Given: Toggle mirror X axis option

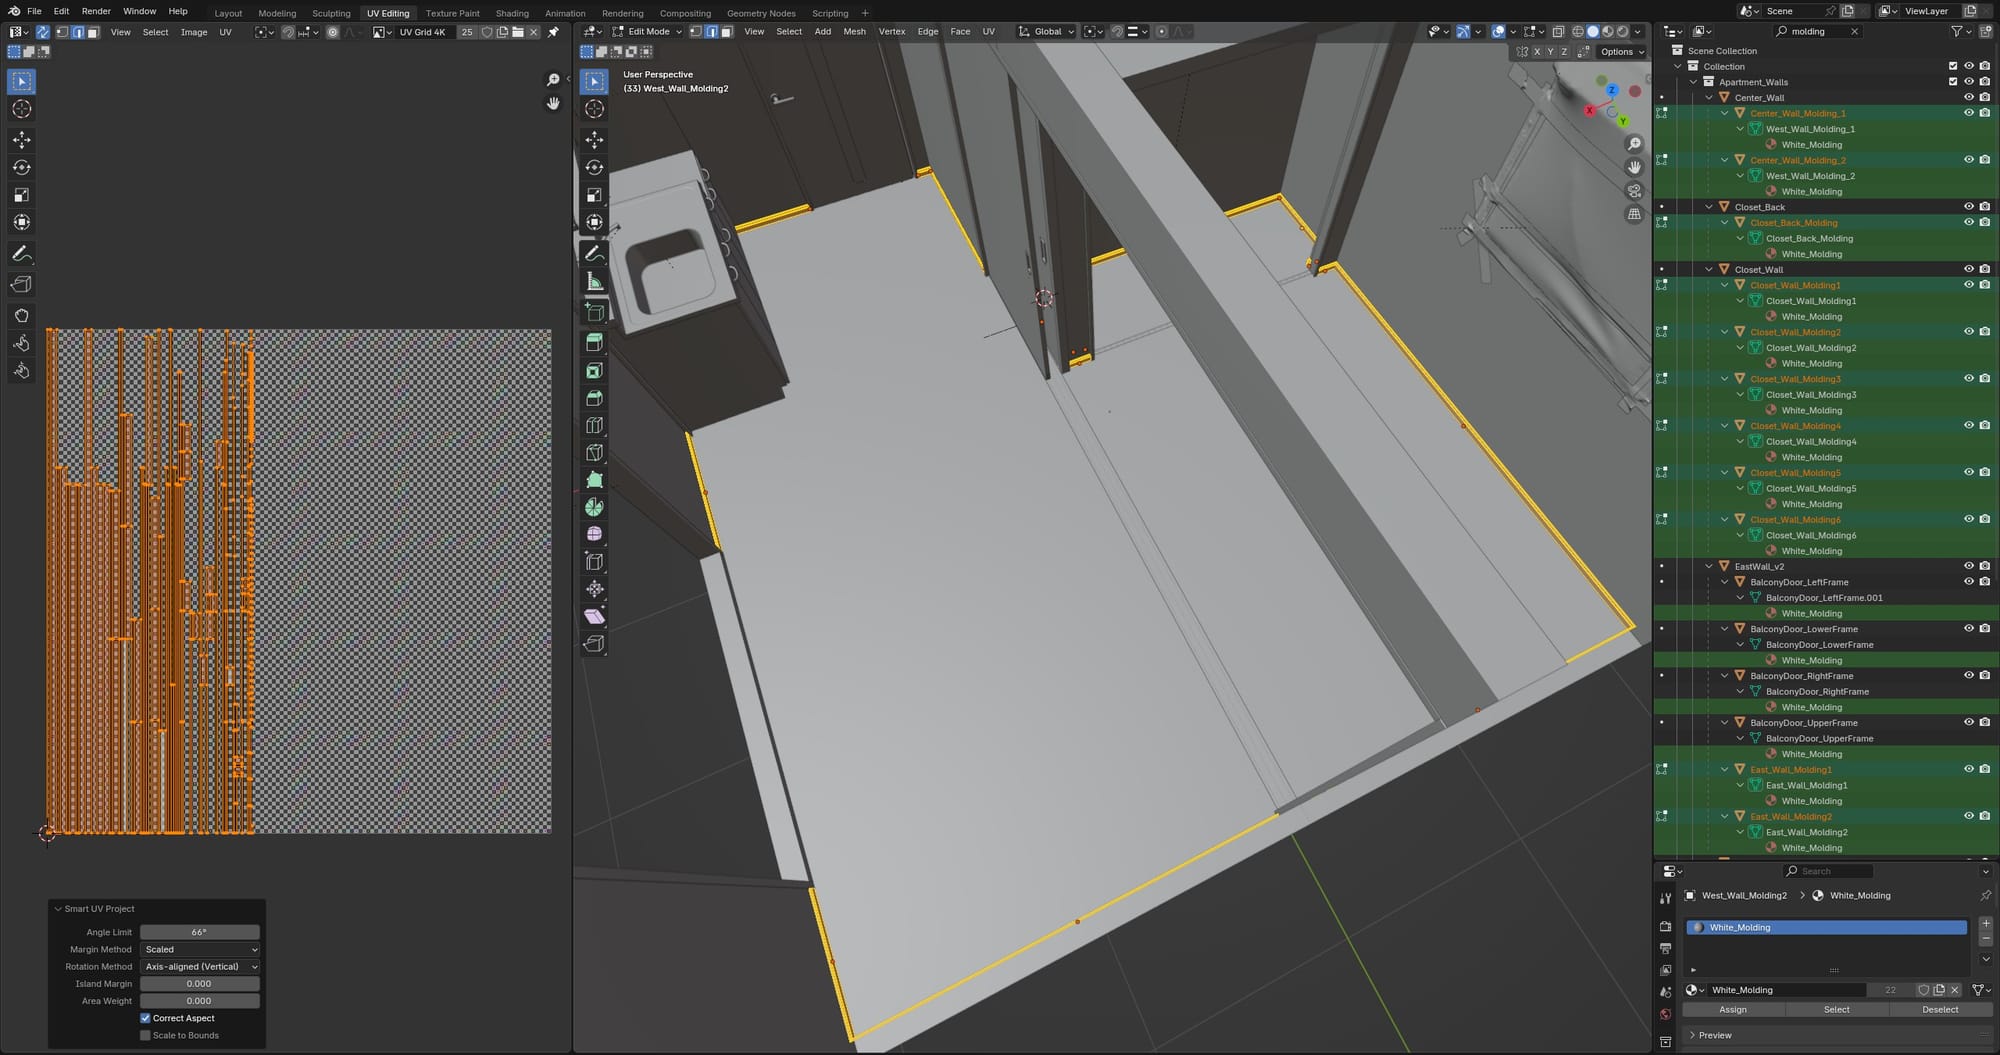Looking at the screenshot, I should pyautogui.click(x=1536, y=51).
